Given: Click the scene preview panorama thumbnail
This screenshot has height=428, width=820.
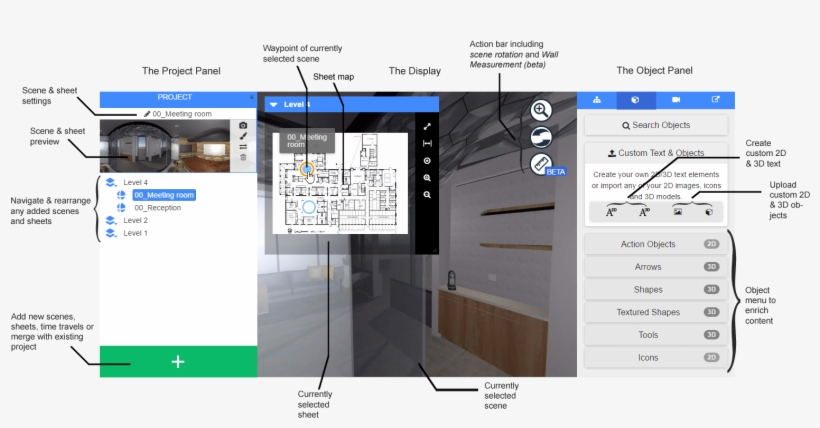Looking at the screenshot, I should click(x=165, y=146).
